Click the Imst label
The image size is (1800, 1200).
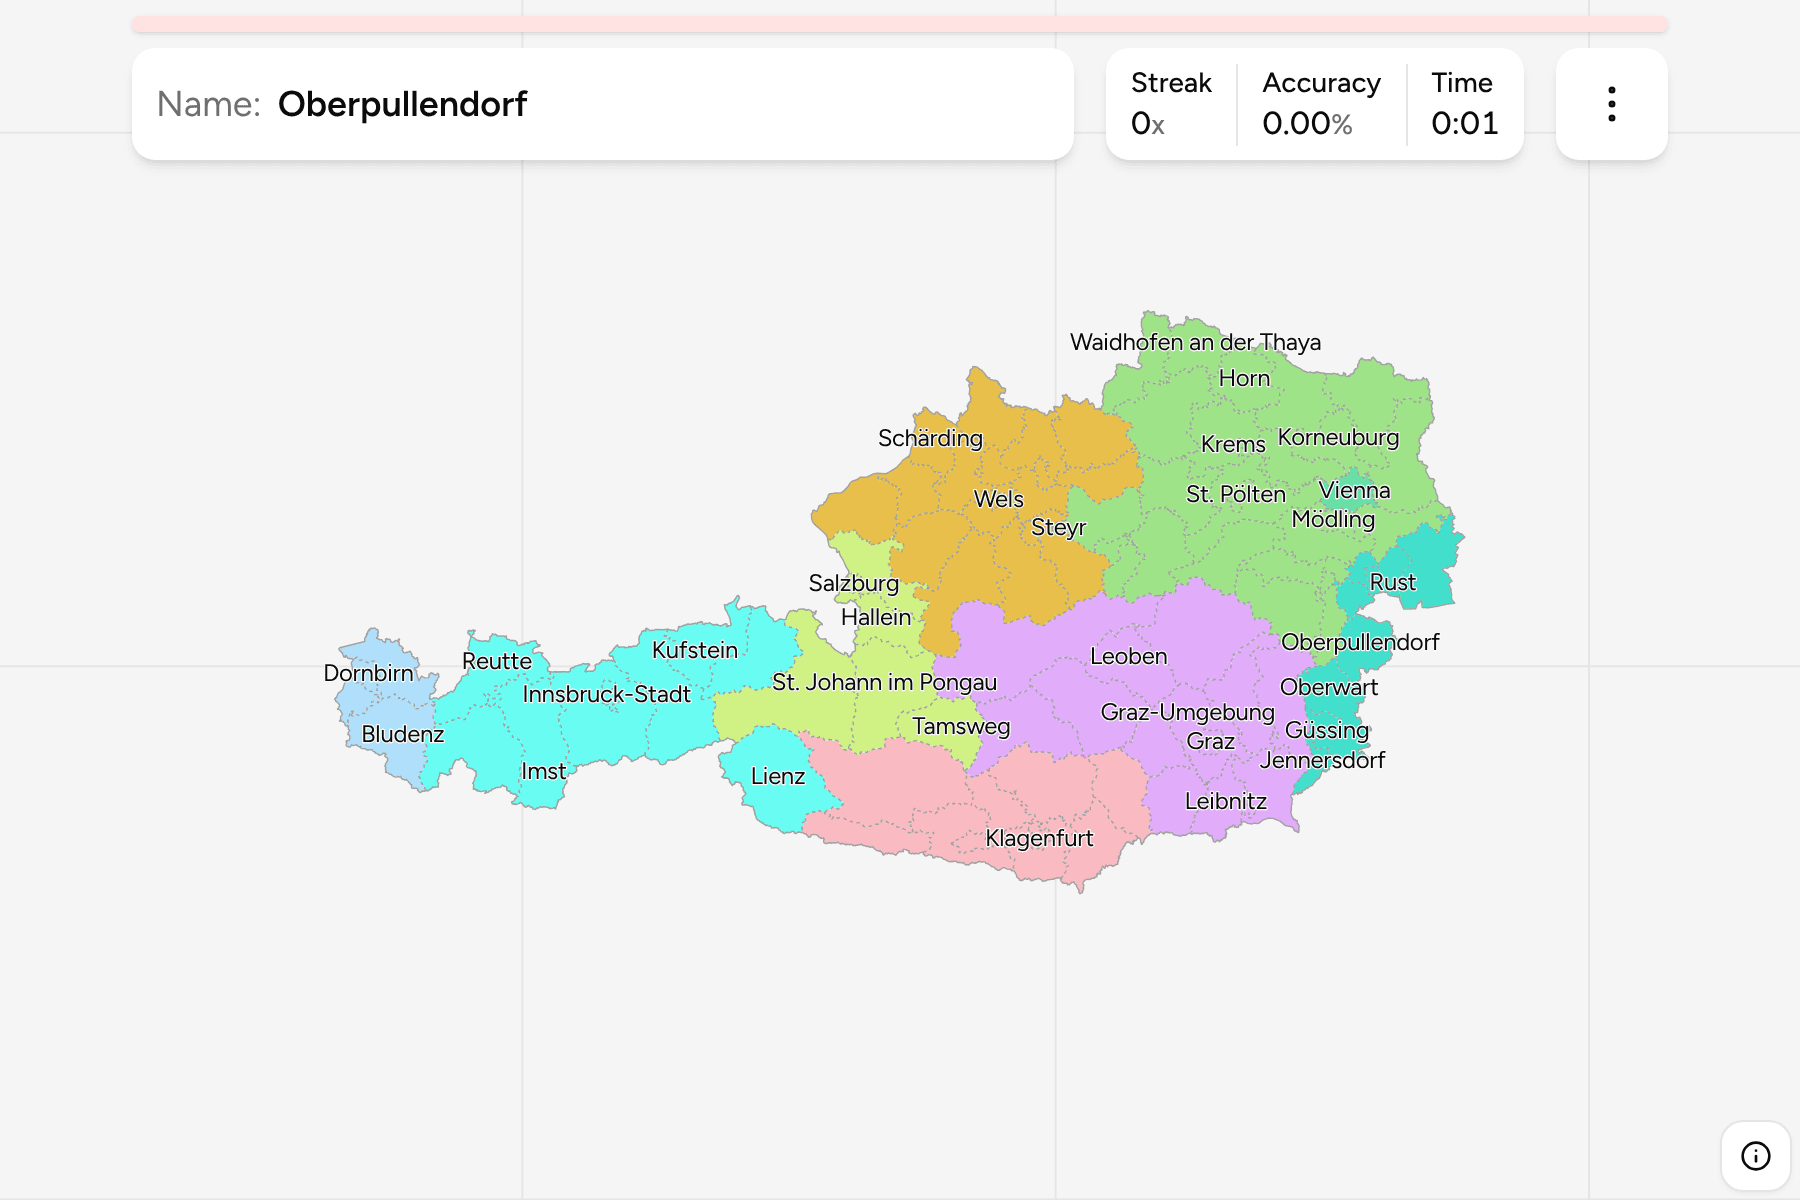point(543,771)
